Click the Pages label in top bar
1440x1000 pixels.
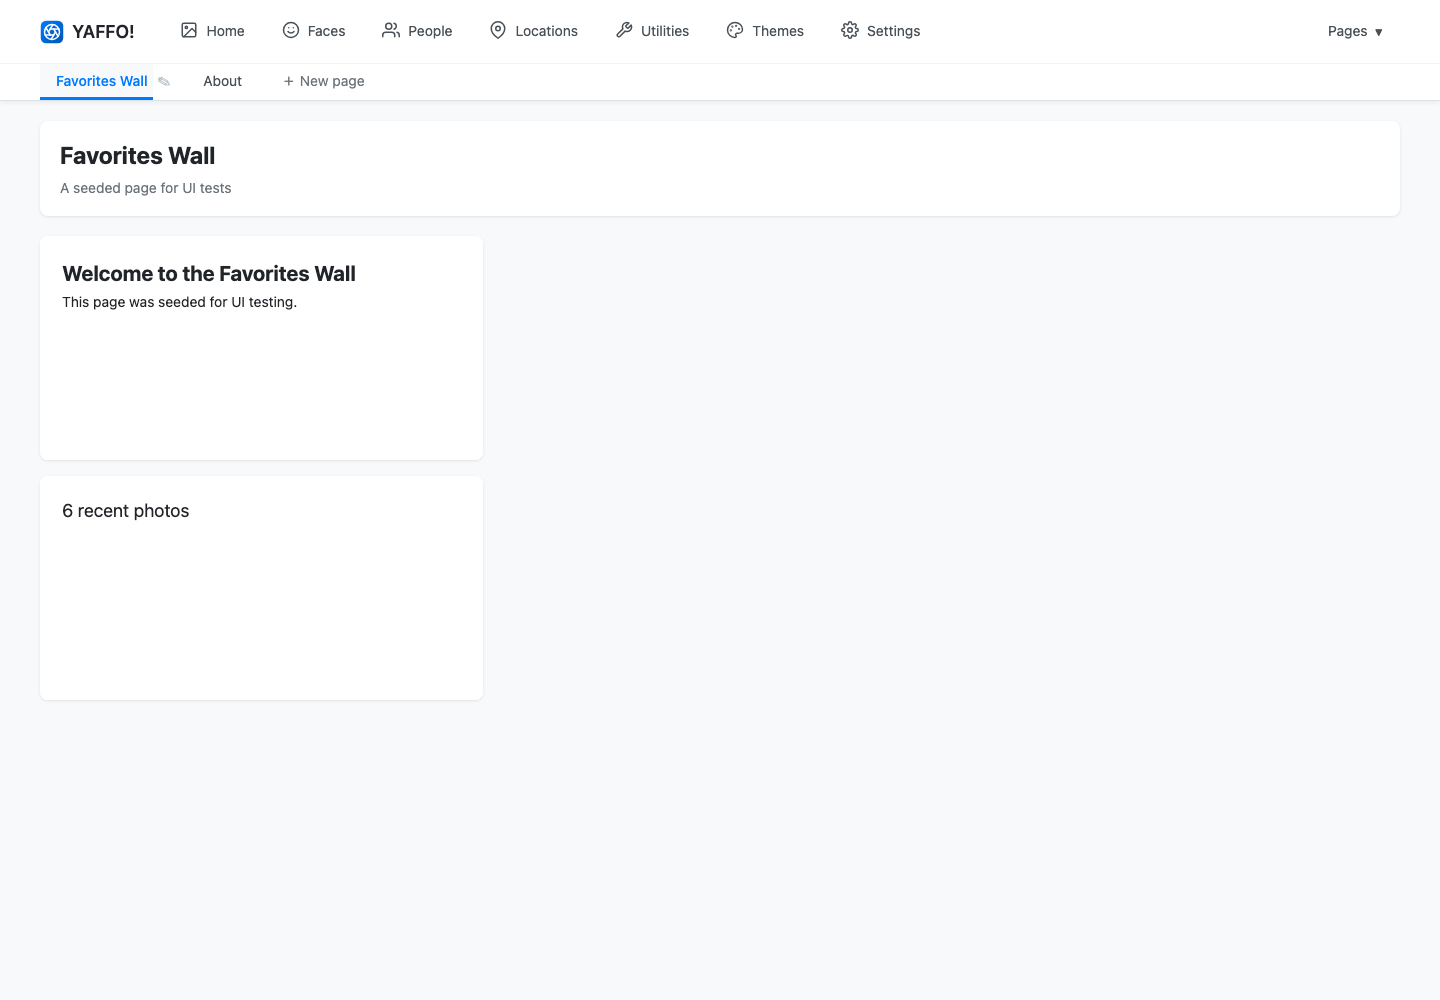point(1347,31)
